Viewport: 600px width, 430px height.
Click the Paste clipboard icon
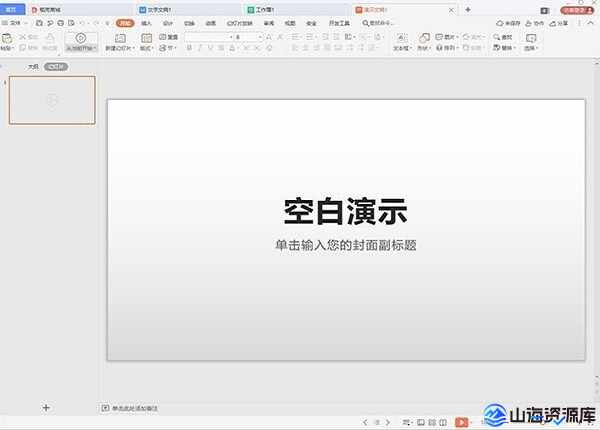(x=7, y=37)
